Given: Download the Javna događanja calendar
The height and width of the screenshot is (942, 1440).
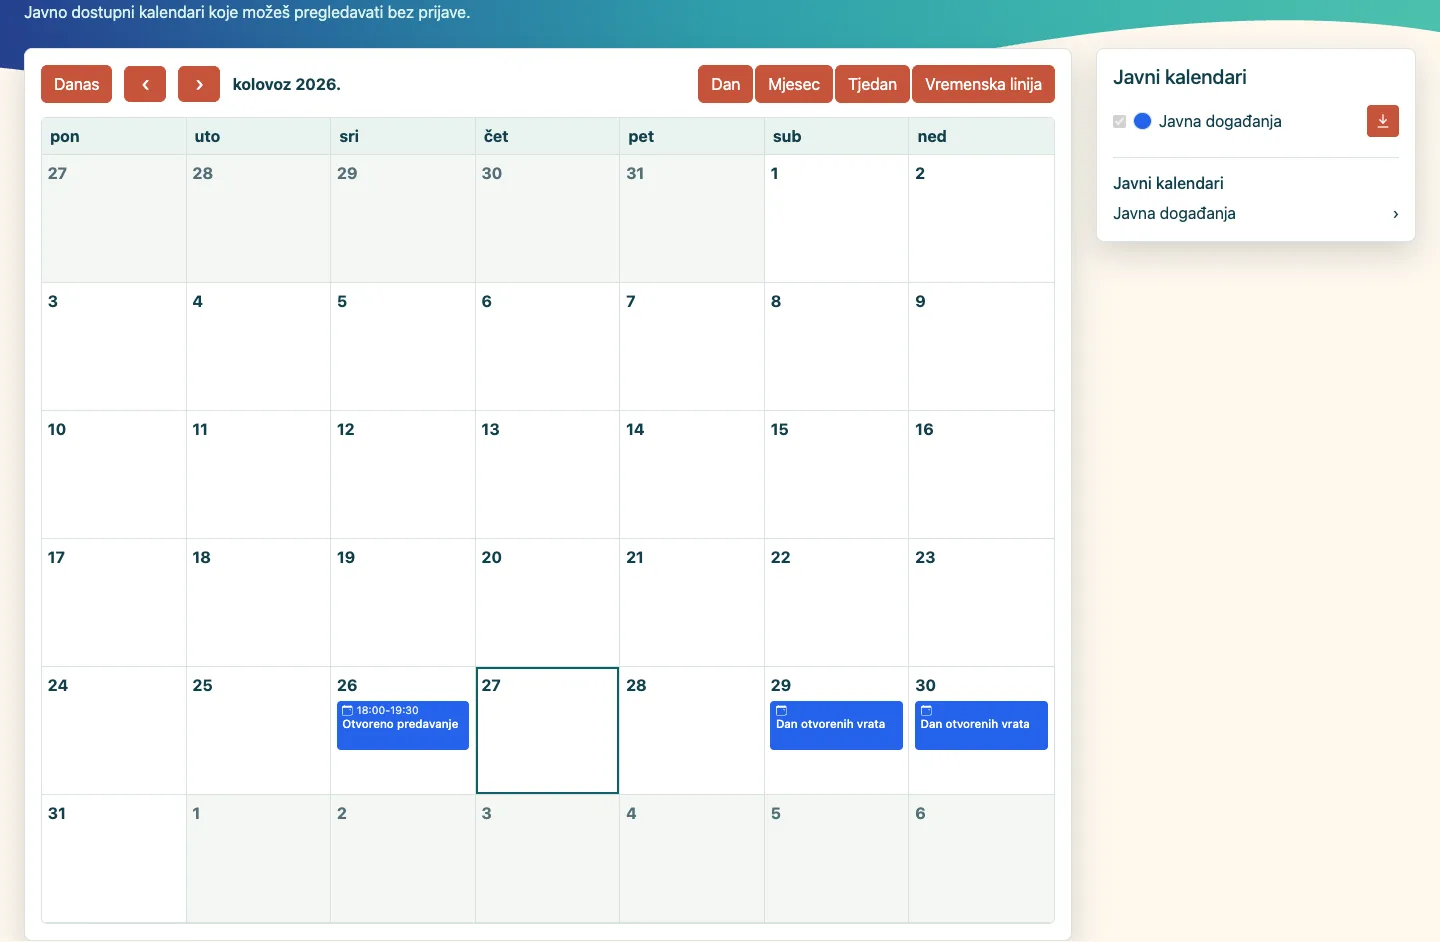Looking at the screenshot, I should coord(1382,121).
